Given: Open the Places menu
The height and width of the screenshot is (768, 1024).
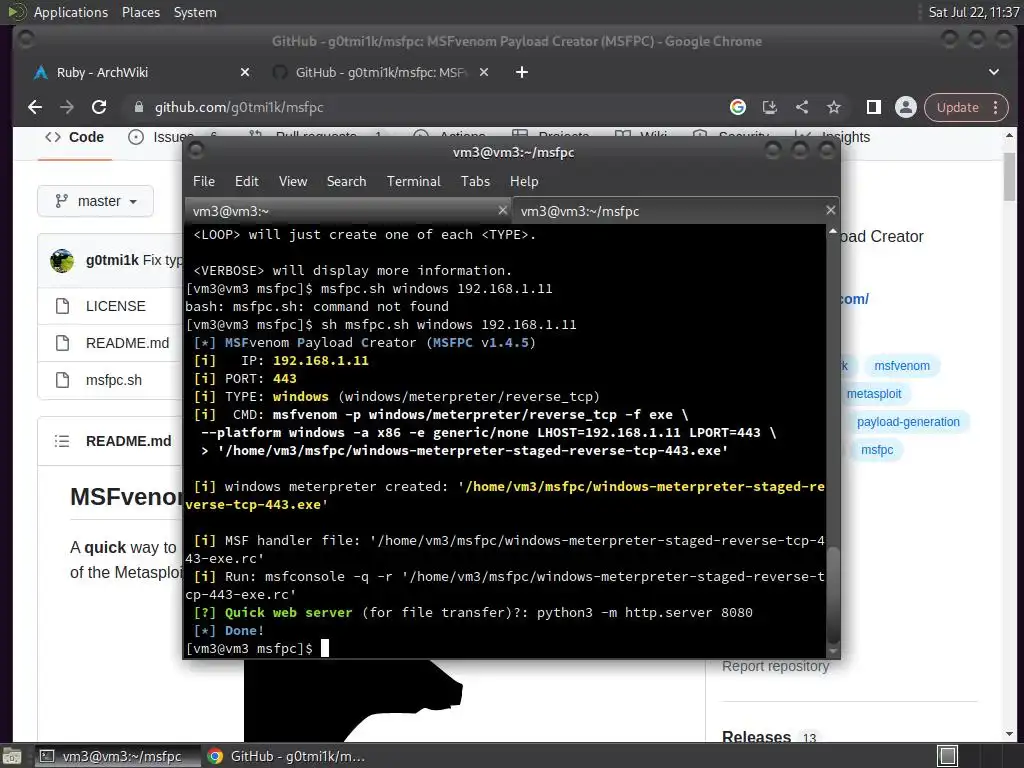Looking at the screenshot, I should 141,12.
